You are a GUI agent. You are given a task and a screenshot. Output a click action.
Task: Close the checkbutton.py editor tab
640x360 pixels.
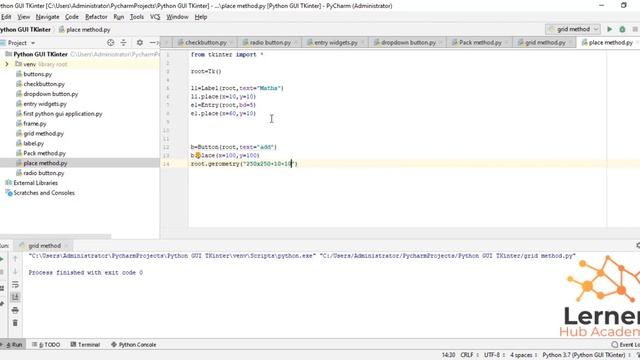click(231, 42)
